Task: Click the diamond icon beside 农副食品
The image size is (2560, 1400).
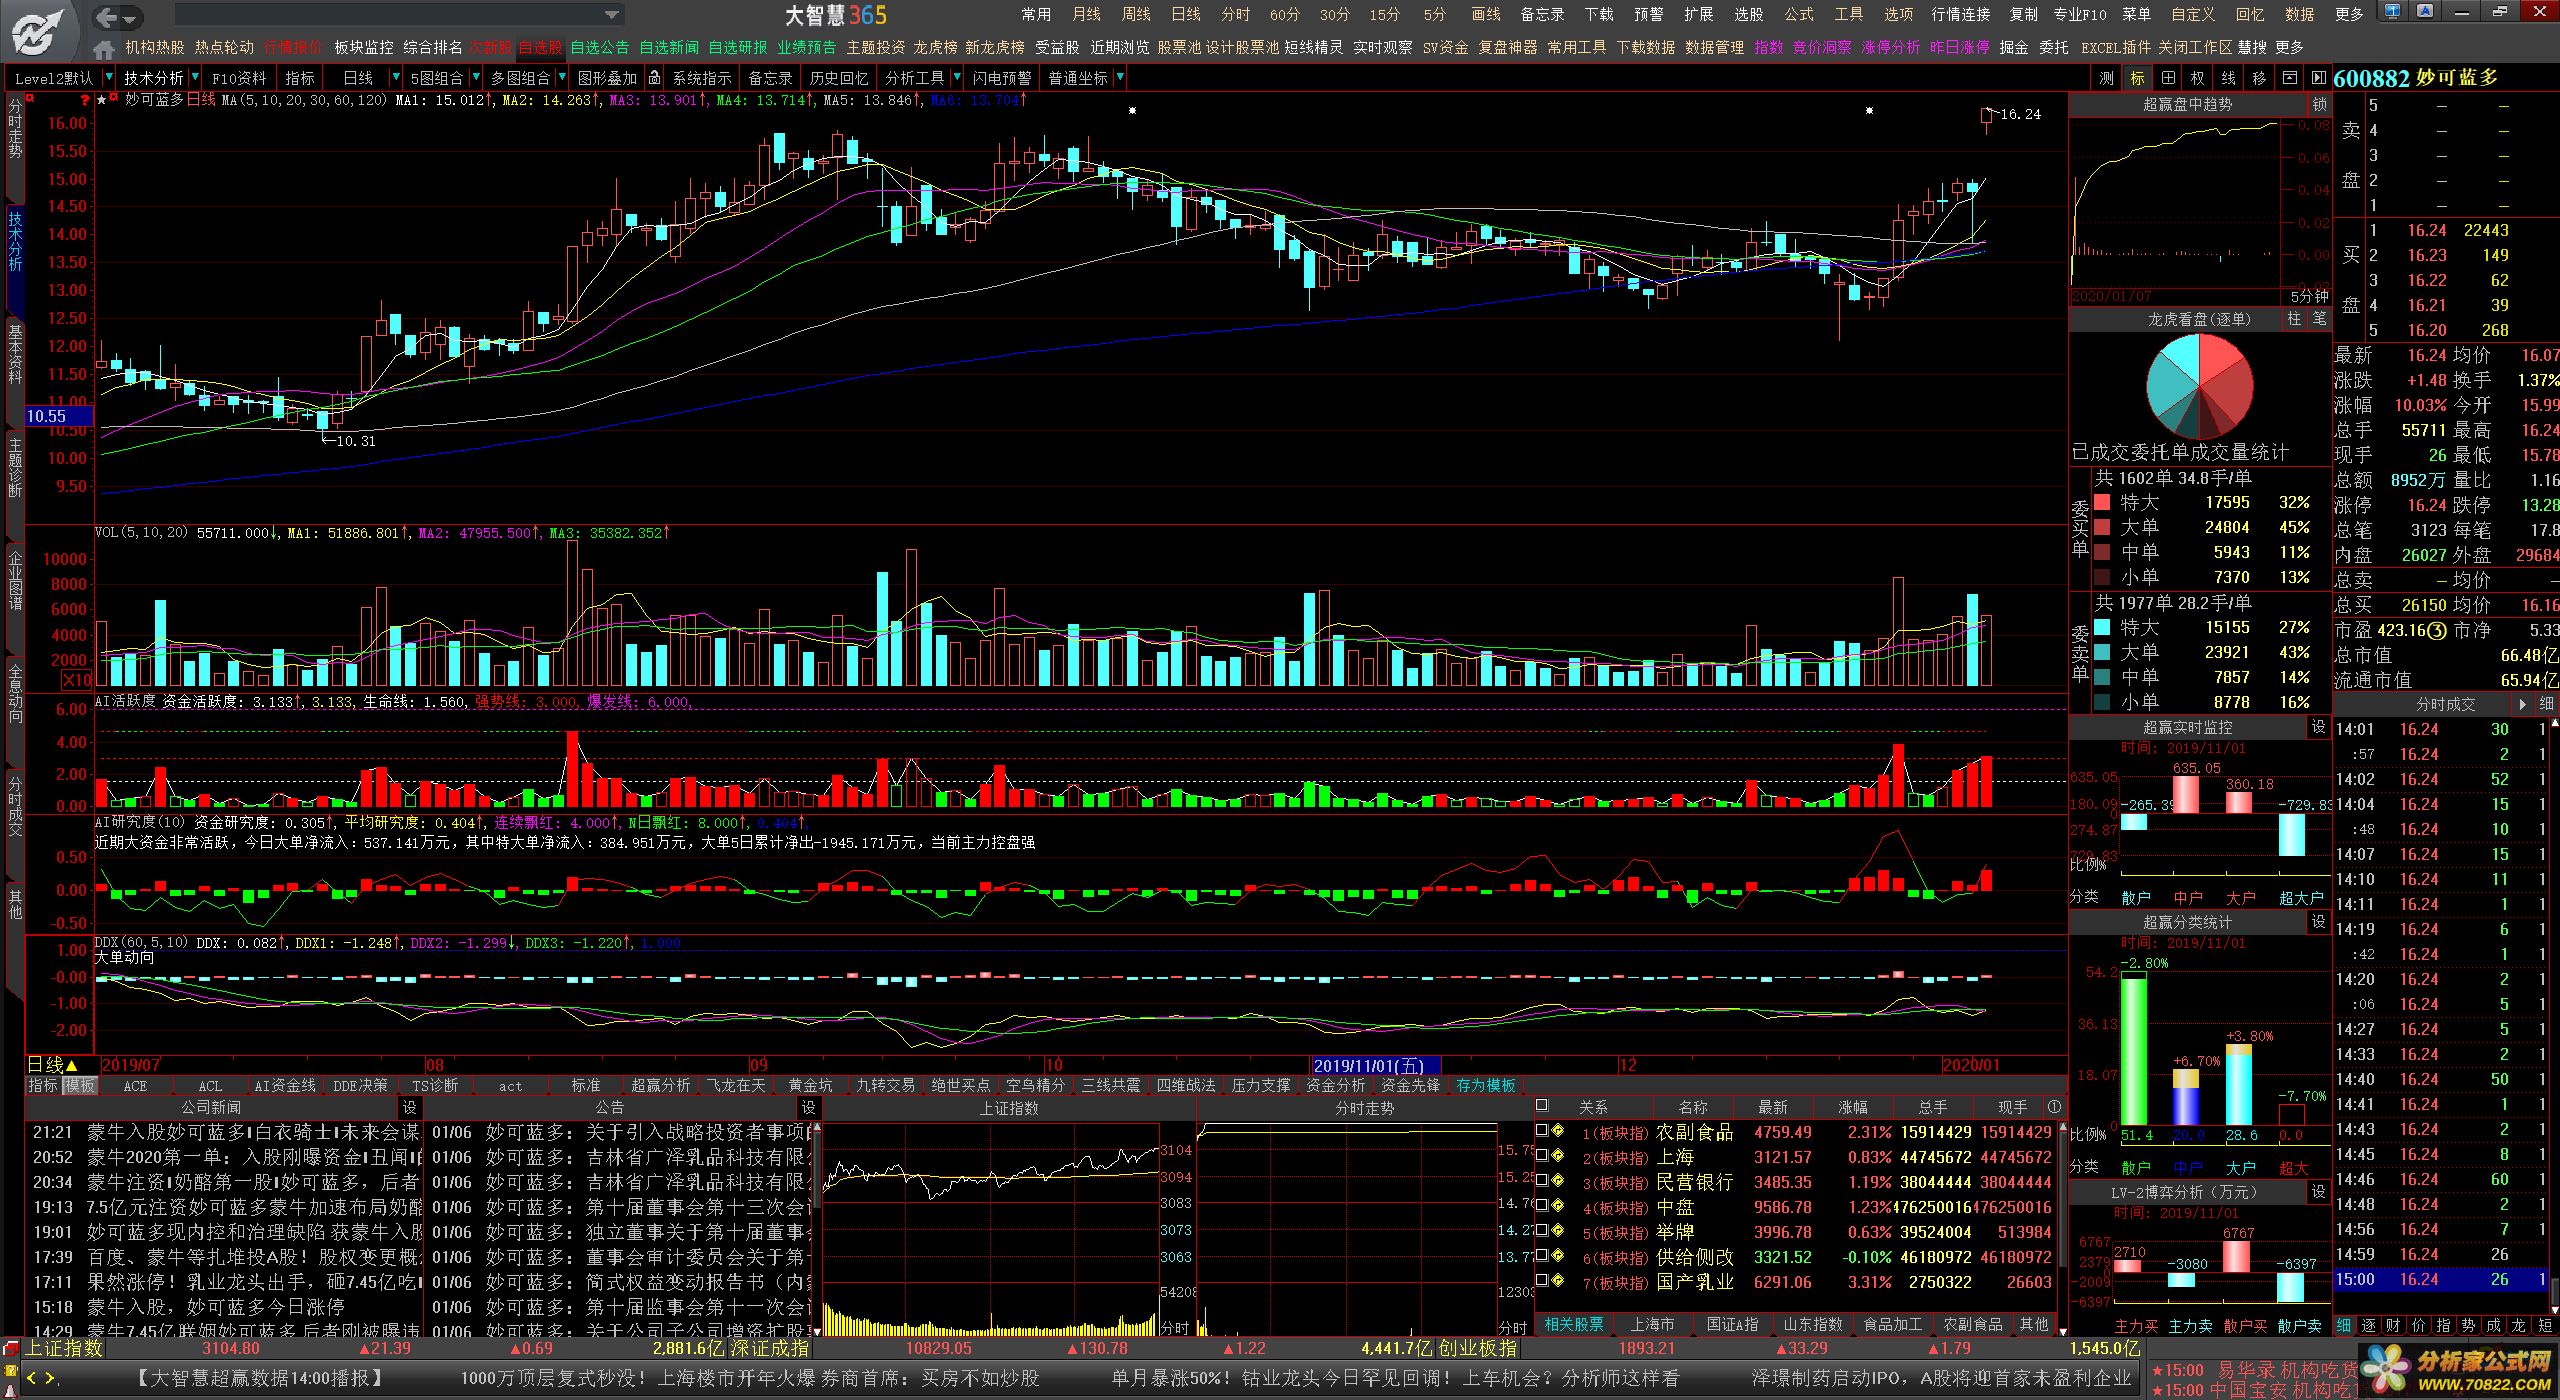Action: pos(1558,1131)
